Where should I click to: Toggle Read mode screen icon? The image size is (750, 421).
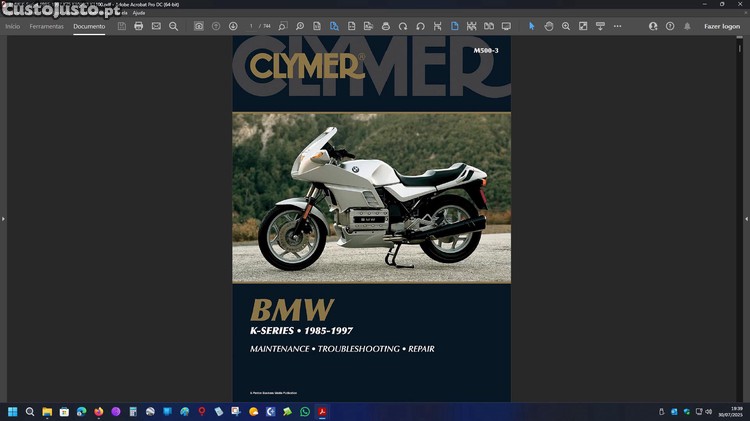(506, 26)
